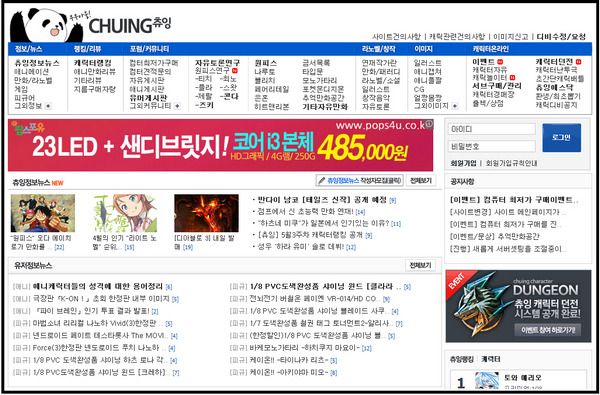
Task: Click the 이벤트 참여 하러가기 banner button
Action: [548, 330]
